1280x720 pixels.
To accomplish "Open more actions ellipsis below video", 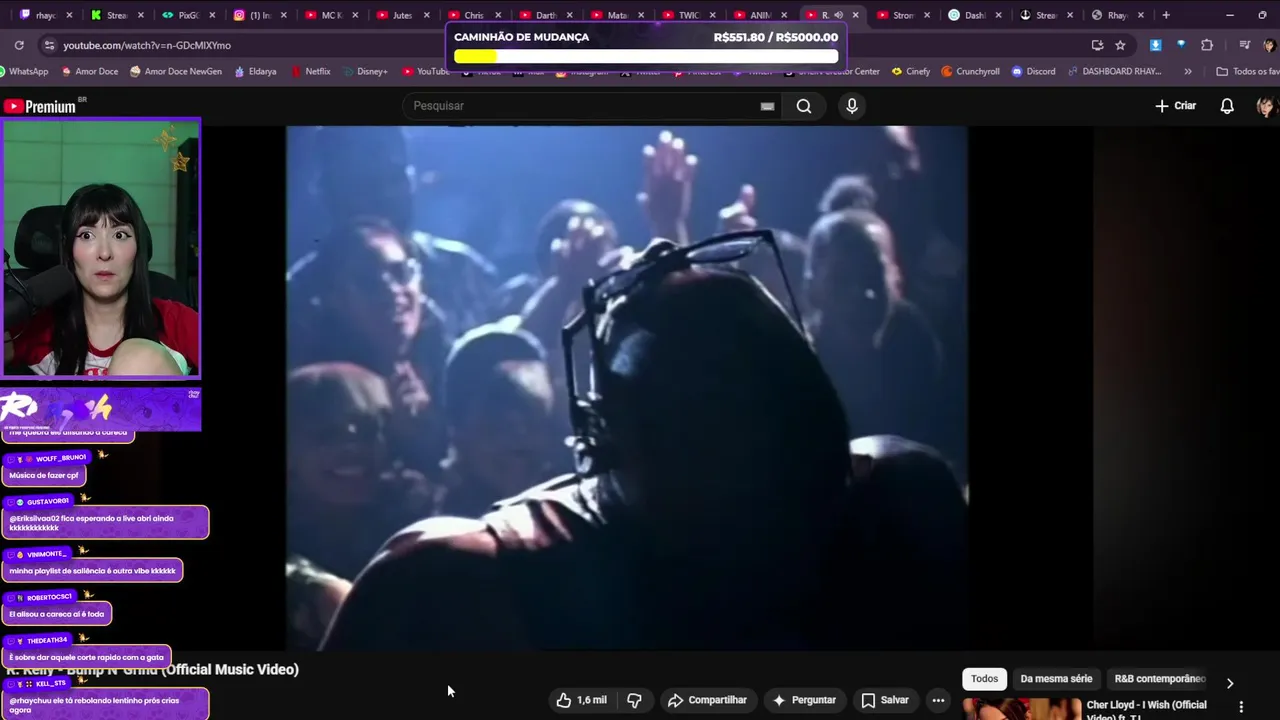I will coord(938,700).
